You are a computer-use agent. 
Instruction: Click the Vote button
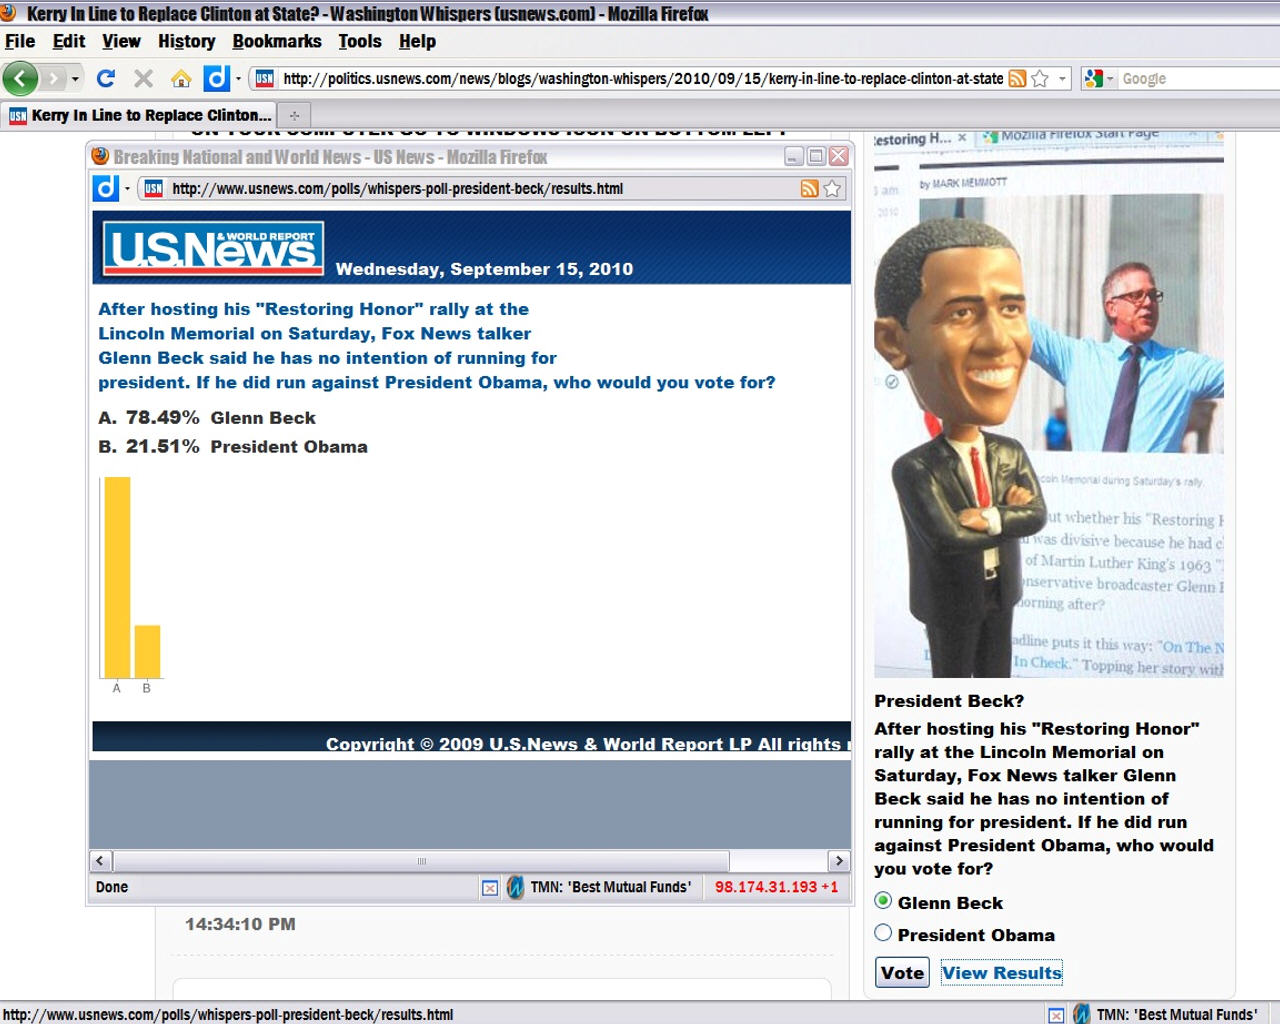[x=902, y=973]
